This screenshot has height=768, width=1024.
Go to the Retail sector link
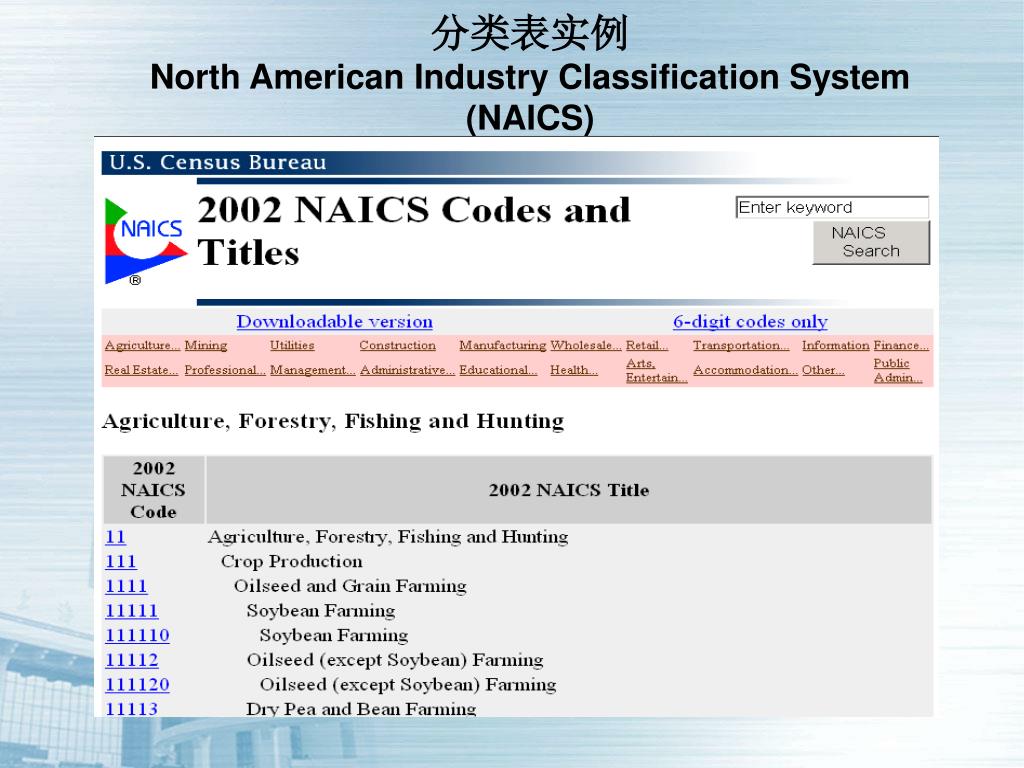click(x=647, y=345)
